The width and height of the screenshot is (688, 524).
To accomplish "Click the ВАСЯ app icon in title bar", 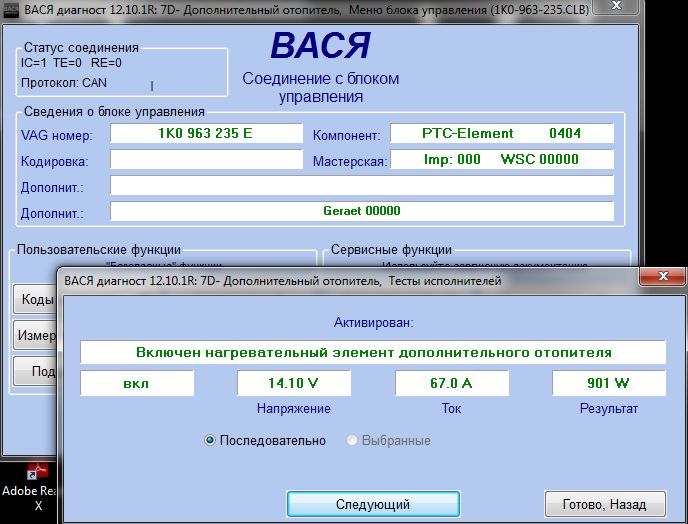I will coord(10,10).
